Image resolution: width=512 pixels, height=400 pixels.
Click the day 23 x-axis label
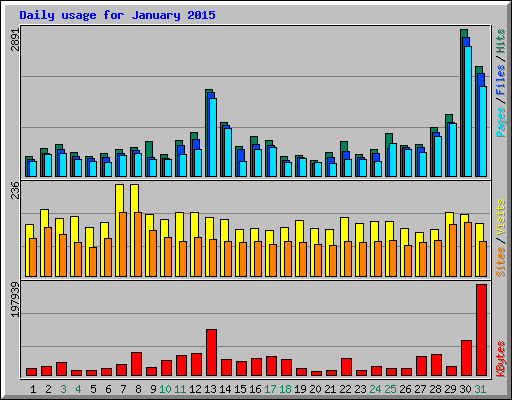(360, 389)
